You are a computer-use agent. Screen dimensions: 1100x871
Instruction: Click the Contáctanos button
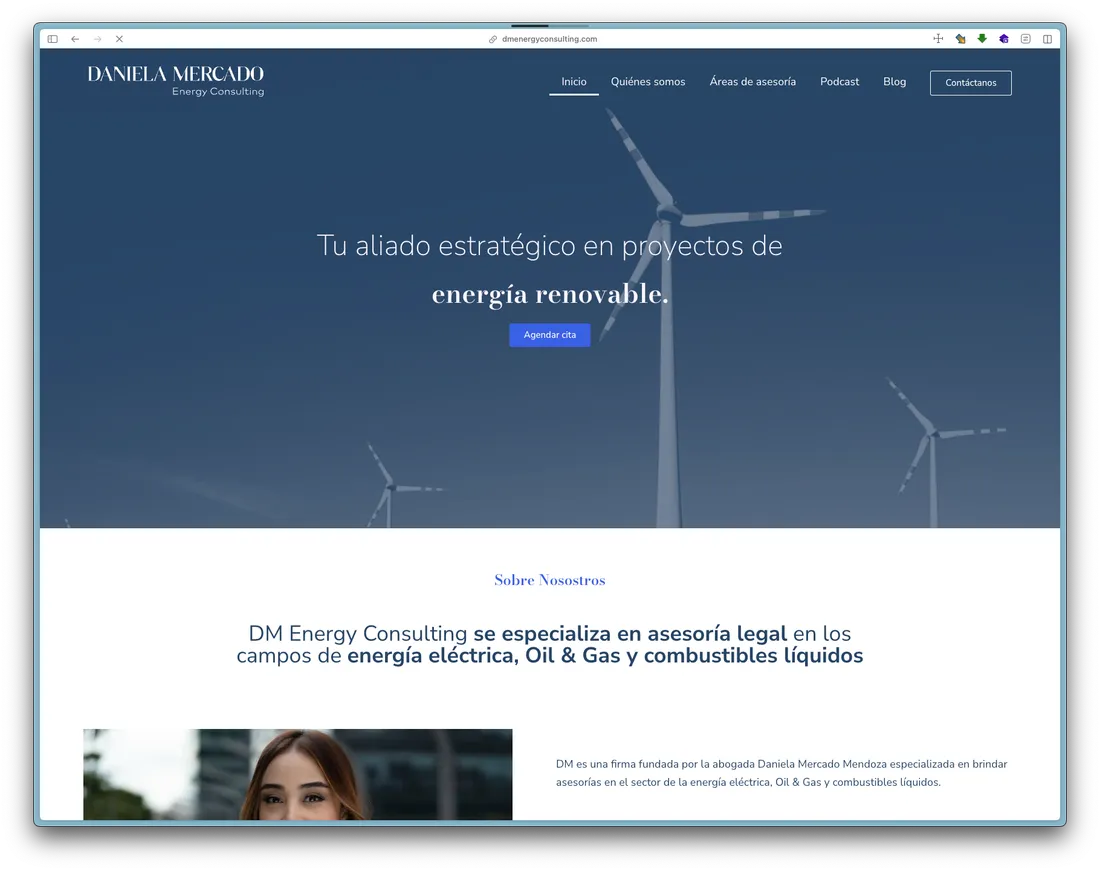[970, 83]
